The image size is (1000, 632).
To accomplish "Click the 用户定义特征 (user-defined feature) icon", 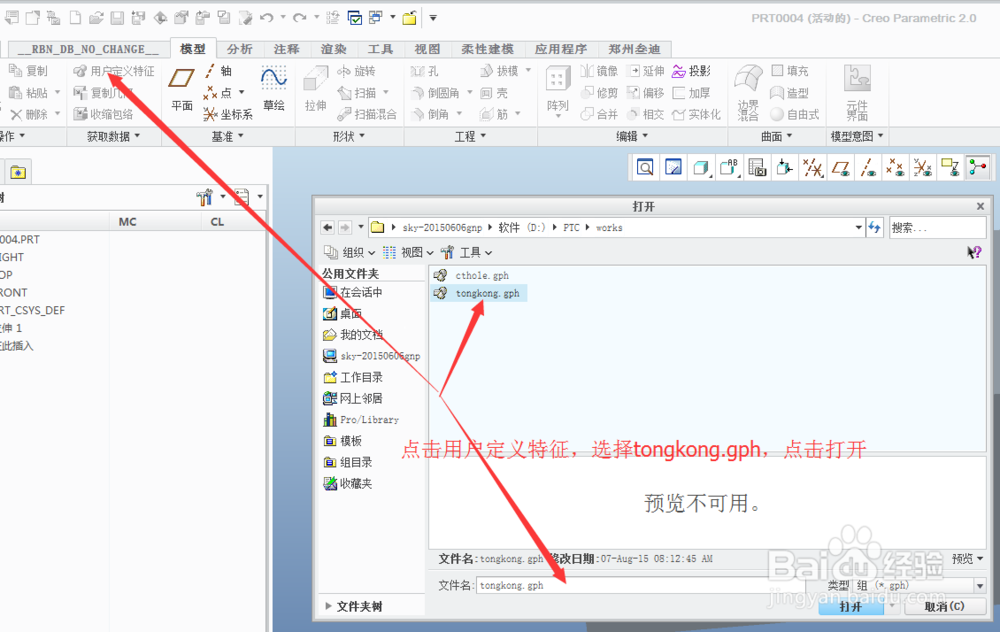I will 80,71.
